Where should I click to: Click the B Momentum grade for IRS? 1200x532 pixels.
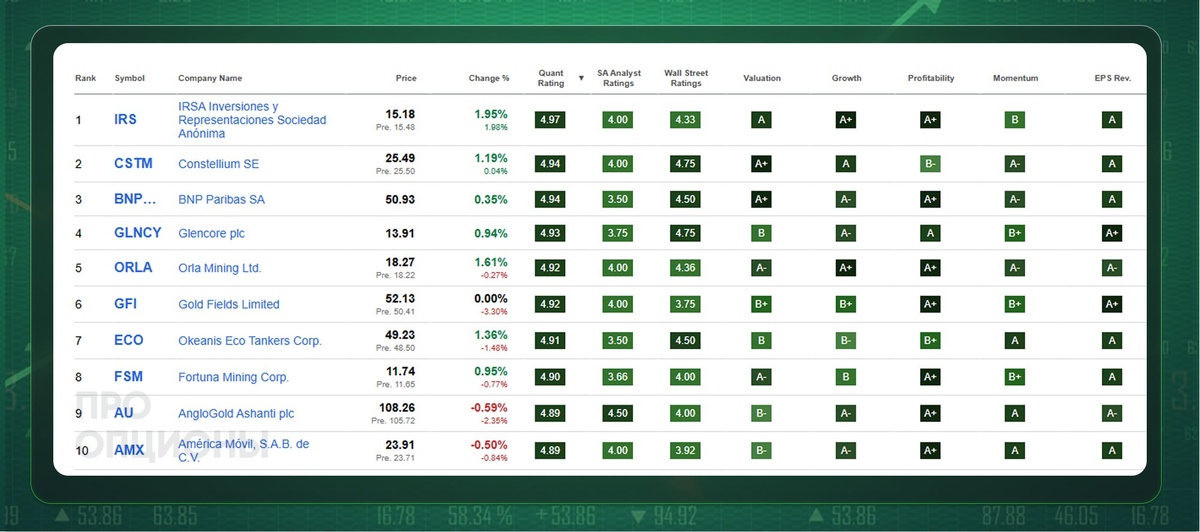1015,120
